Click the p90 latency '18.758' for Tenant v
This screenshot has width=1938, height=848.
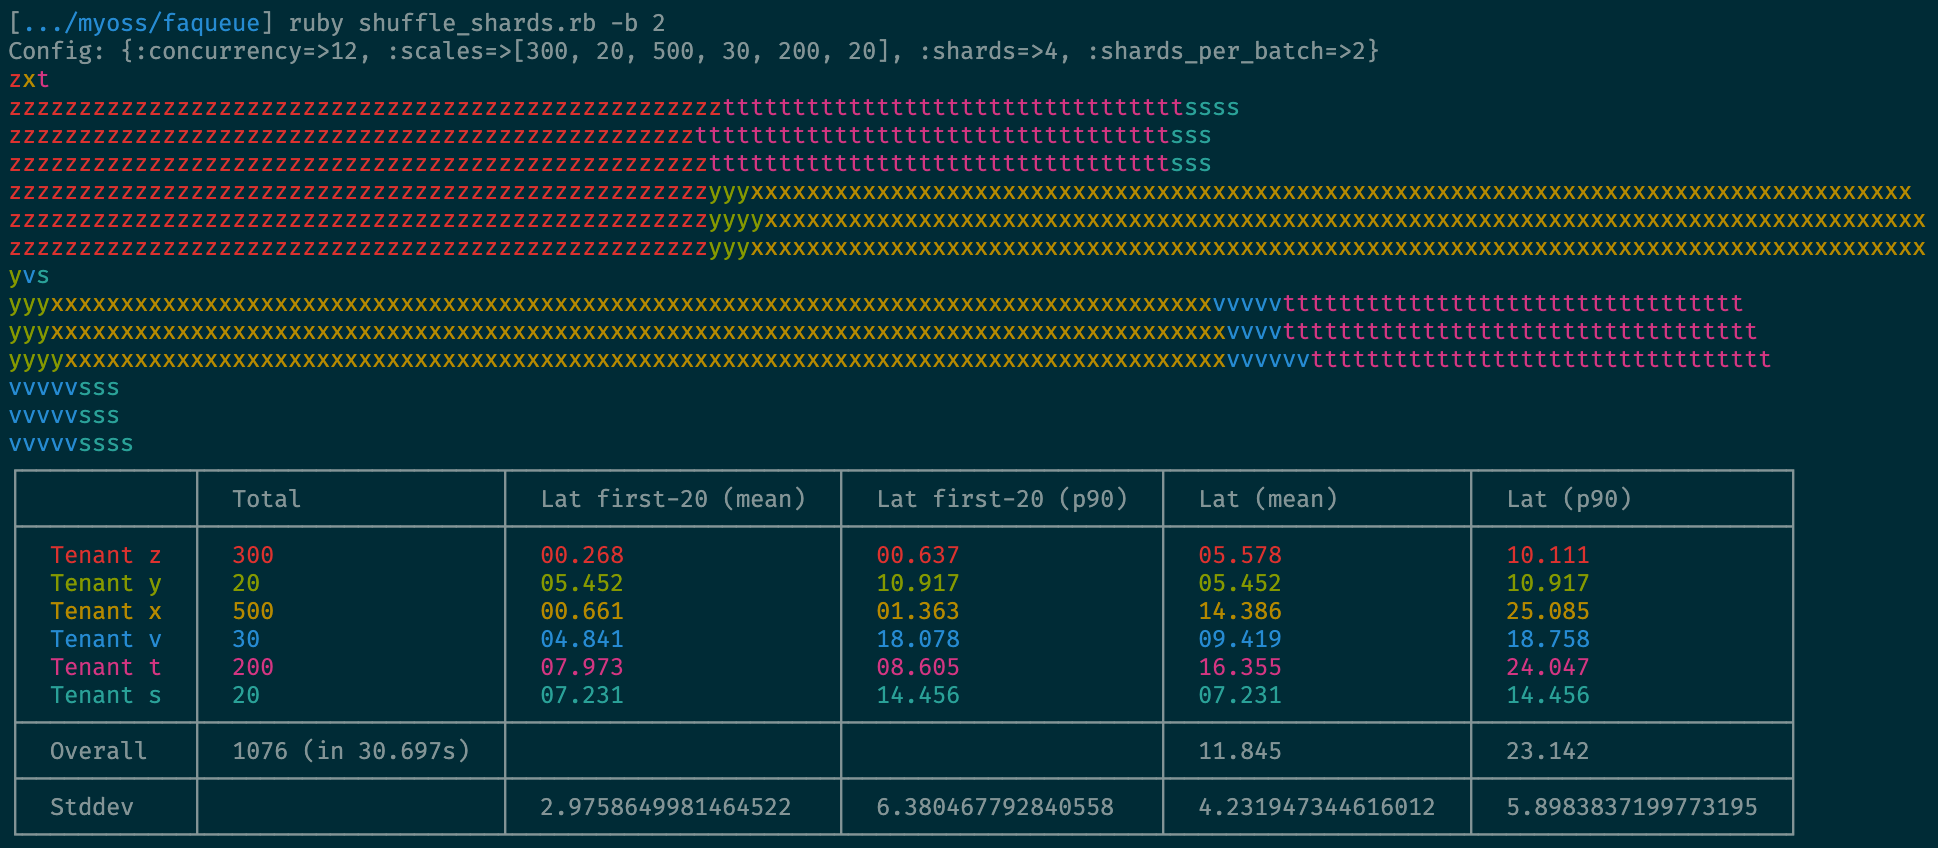pos(1548,639)
